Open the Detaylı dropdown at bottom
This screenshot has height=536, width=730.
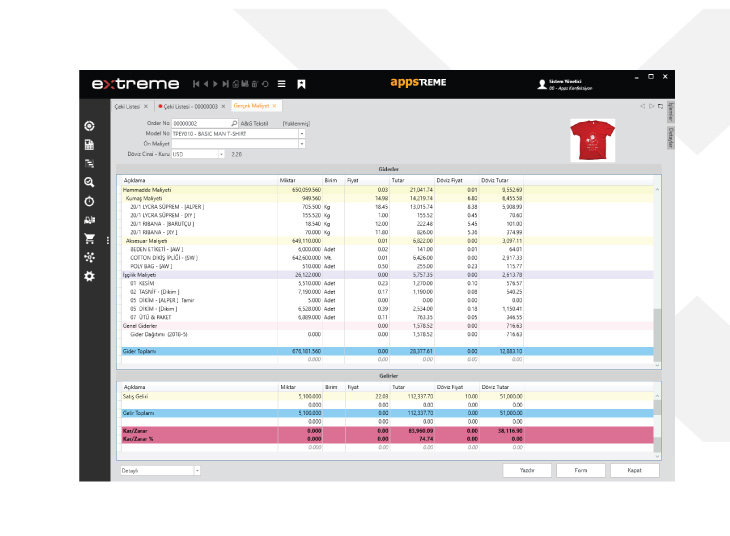click(x=197, y=471)
